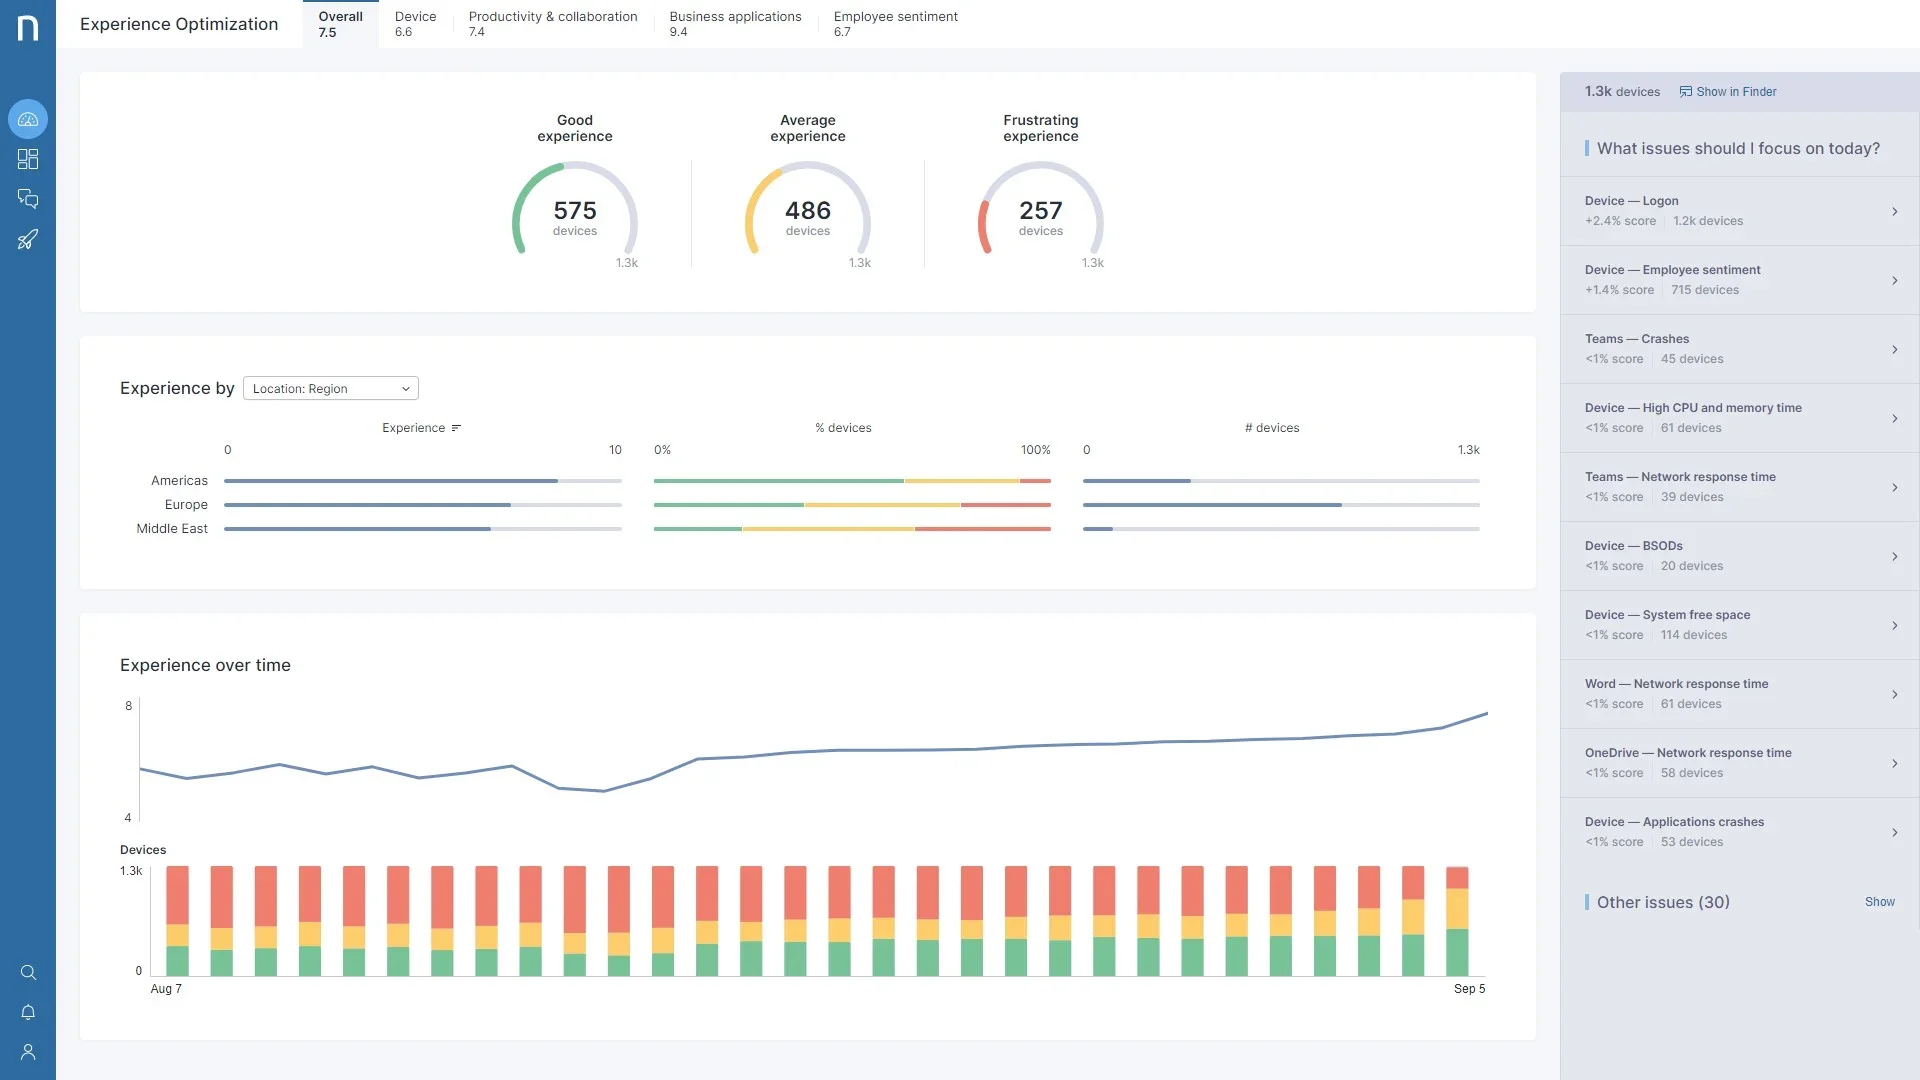This screenshot has width=1920, height=1080.
Task: Open the dashboards grid sidebar icon
Action: point(28,159)
